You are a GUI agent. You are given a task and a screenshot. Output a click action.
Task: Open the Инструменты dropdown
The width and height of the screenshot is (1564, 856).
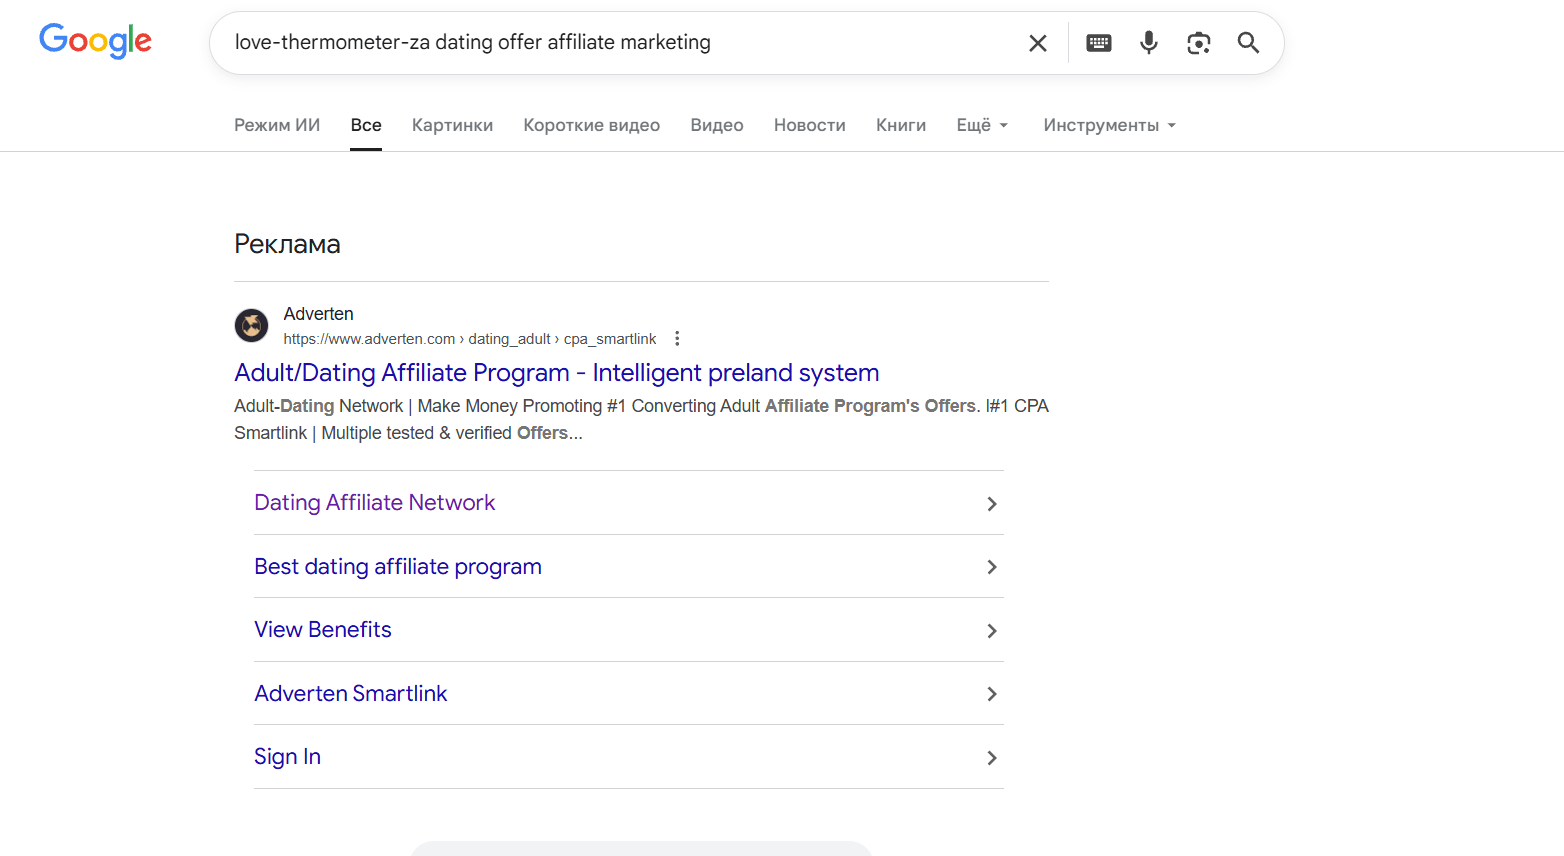(x=1109, y=125)
